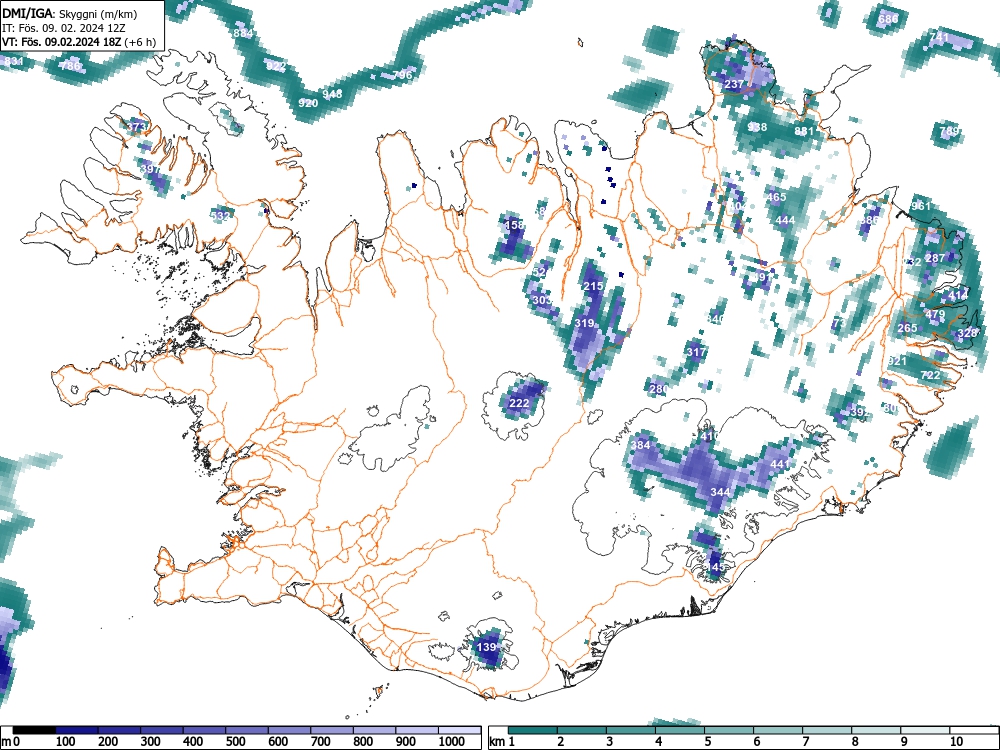Image resolution: width=1000 pixels, height=750 pixels.
Task: Click the 444 visibility value
Action: (x=785, y=220)
